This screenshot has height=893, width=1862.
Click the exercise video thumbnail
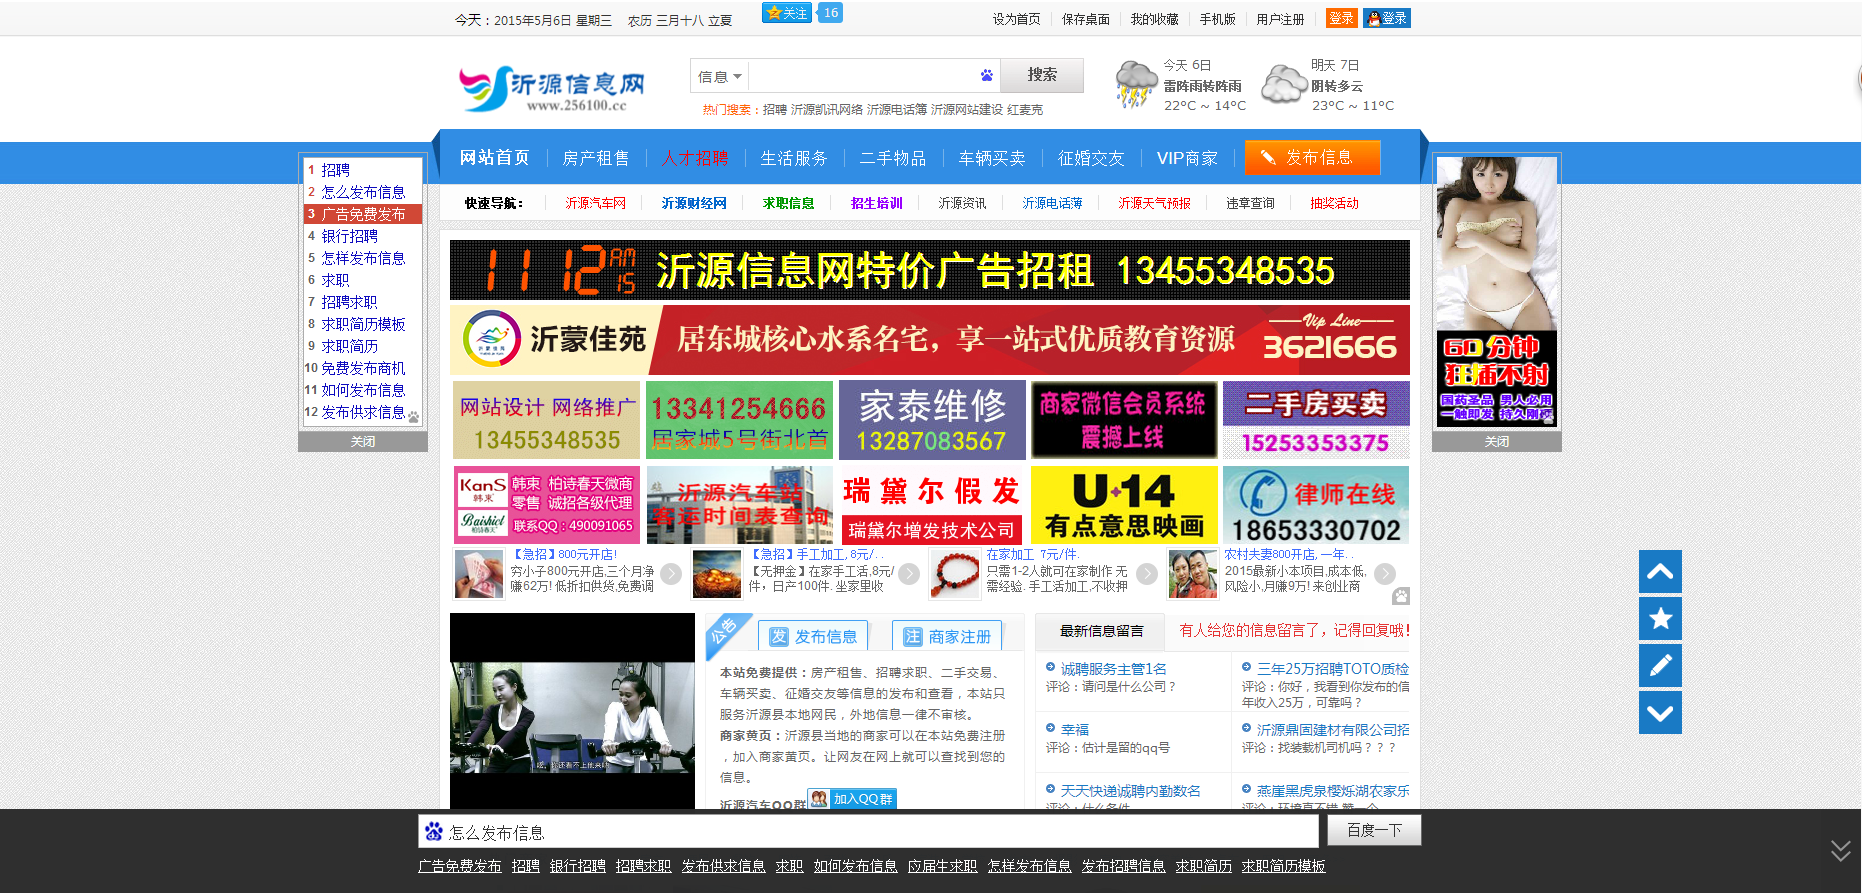tap(572, 712)
